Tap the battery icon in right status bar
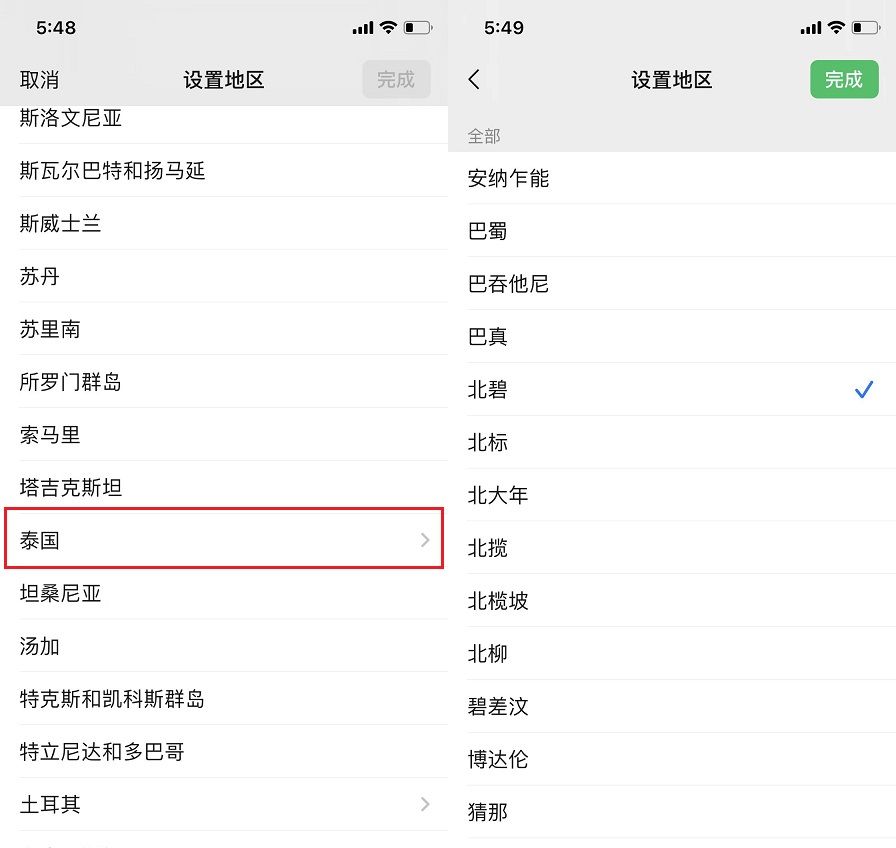This screenshot has height=848, width=896. (x=865, y=28)
